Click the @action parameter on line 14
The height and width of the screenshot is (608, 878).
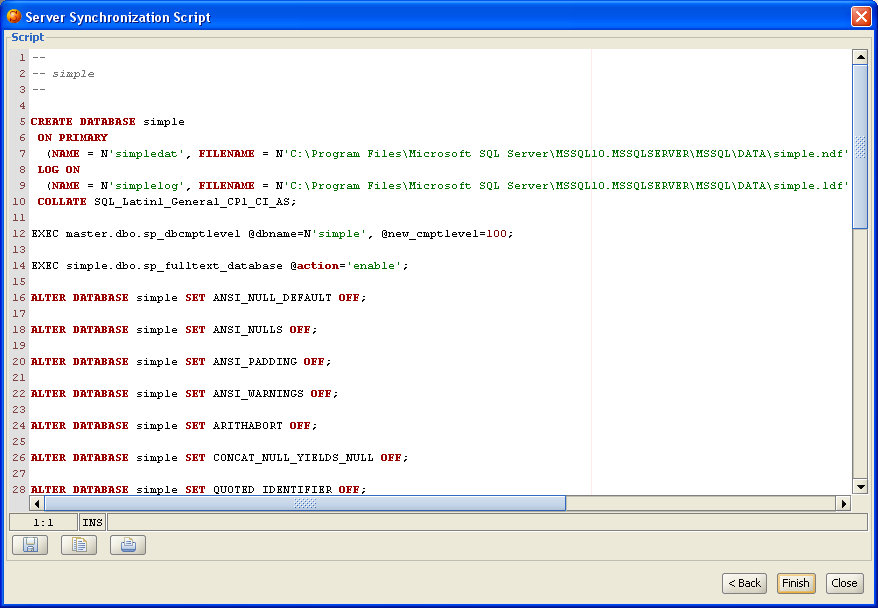tap(314, 265)
